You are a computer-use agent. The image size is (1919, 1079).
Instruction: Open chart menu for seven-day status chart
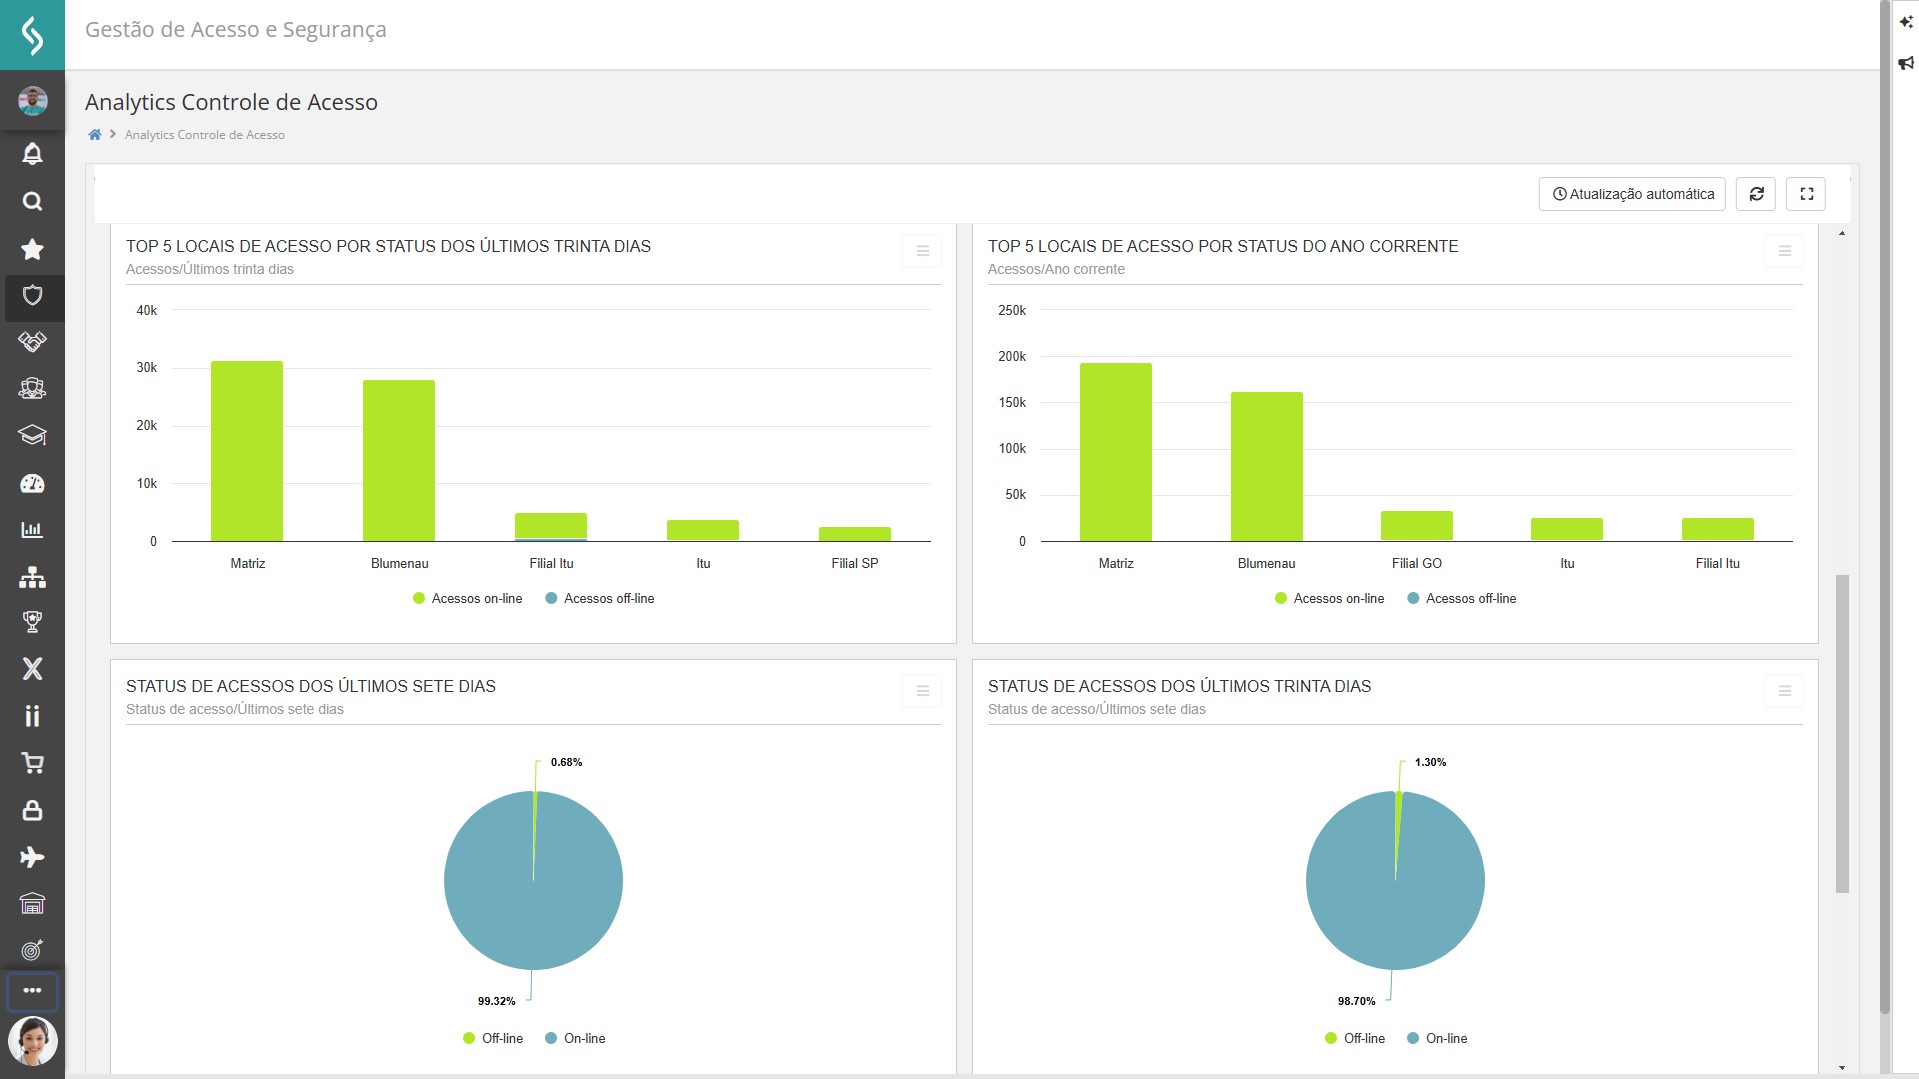(922, 691)
